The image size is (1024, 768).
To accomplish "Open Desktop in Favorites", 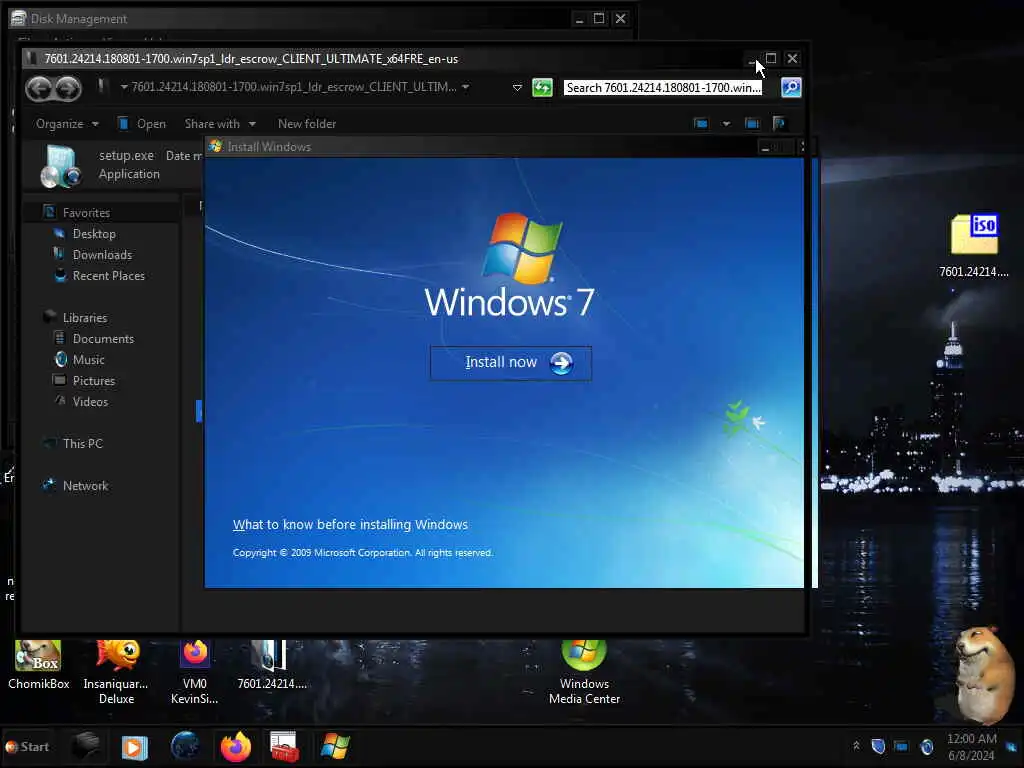I will (x=86, y=234).
